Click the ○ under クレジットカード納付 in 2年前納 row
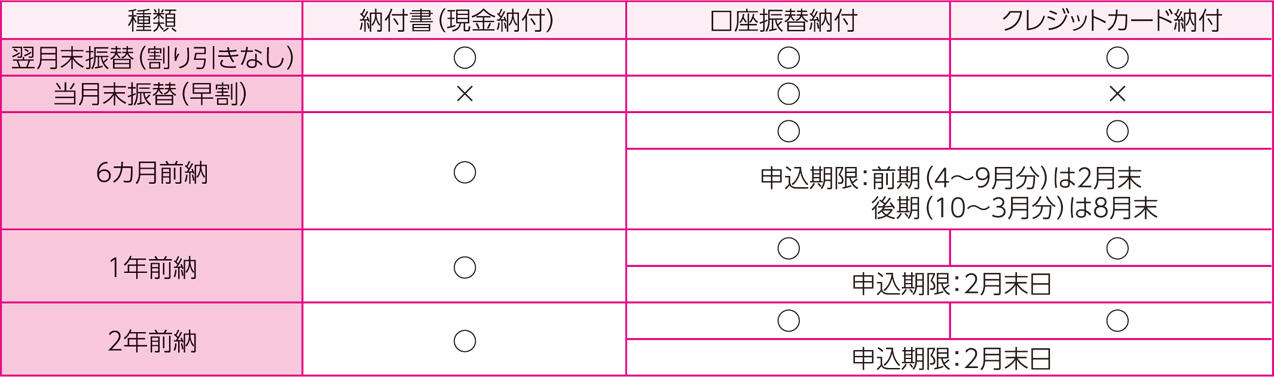Viewport: 1274px width, 377px height. [1117, 321]
